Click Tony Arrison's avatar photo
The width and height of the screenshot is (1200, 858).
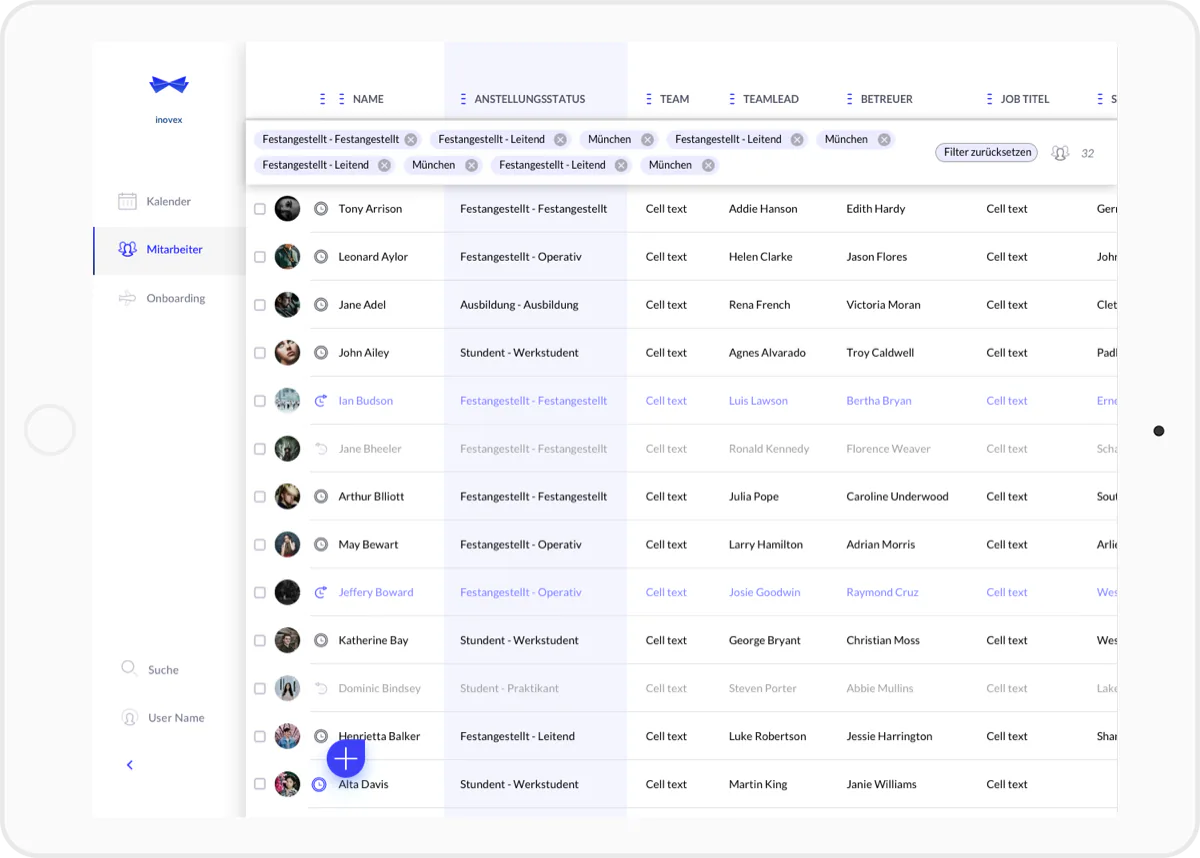(288, 209)
